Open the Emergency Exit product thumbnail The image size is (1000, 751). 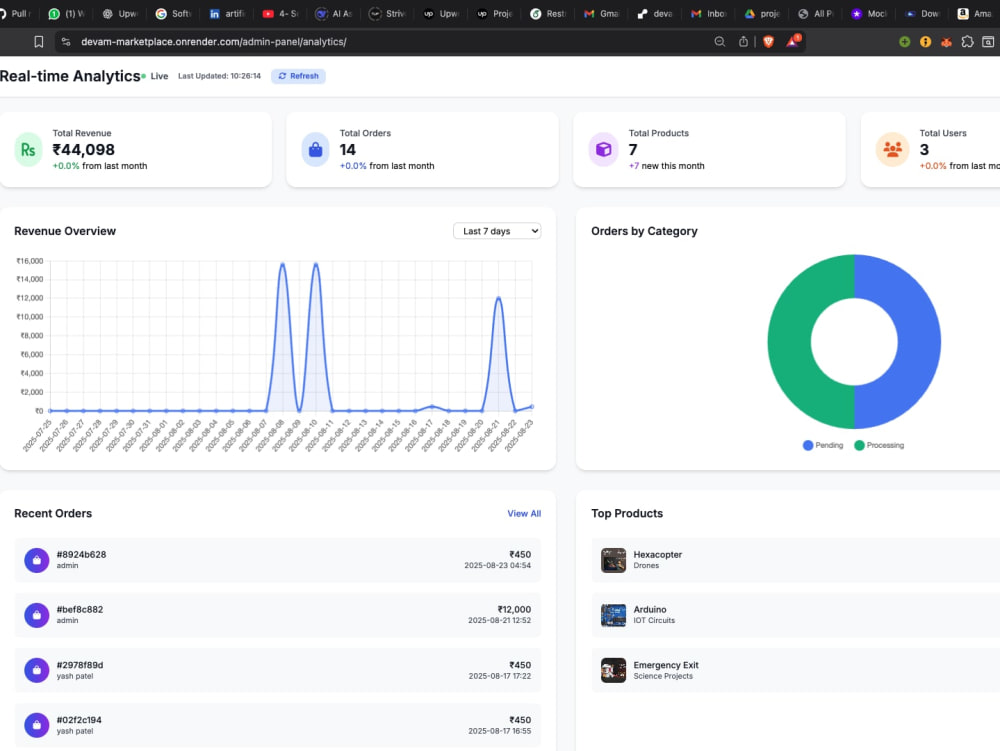pyautogui.click(x=614, y=671)
